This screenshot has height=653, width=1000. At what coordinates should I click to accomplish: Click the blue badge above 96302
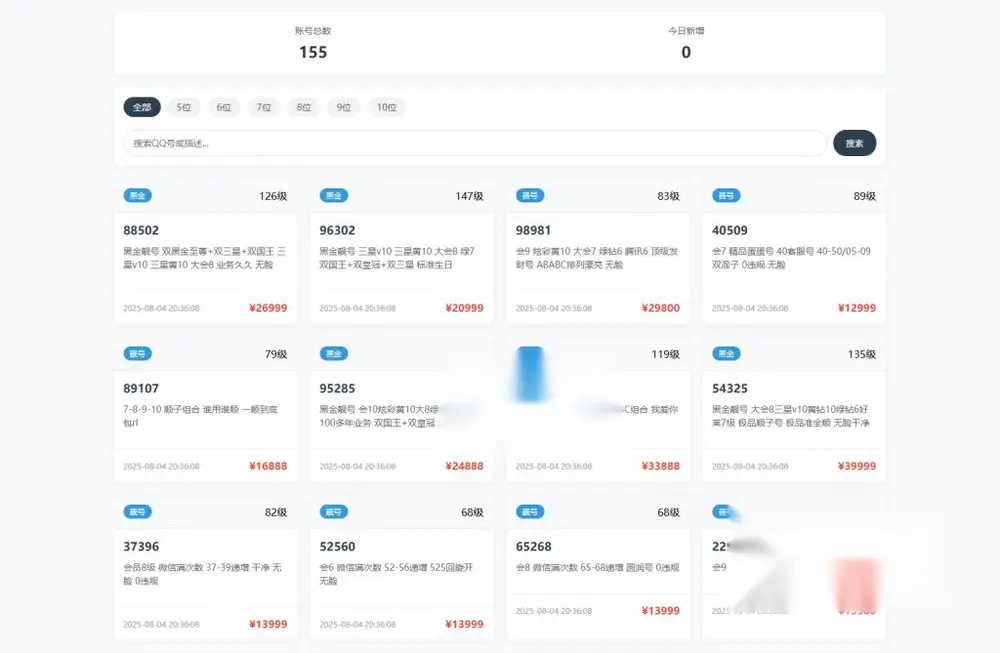pyautogui.click(x=334, y=196)
